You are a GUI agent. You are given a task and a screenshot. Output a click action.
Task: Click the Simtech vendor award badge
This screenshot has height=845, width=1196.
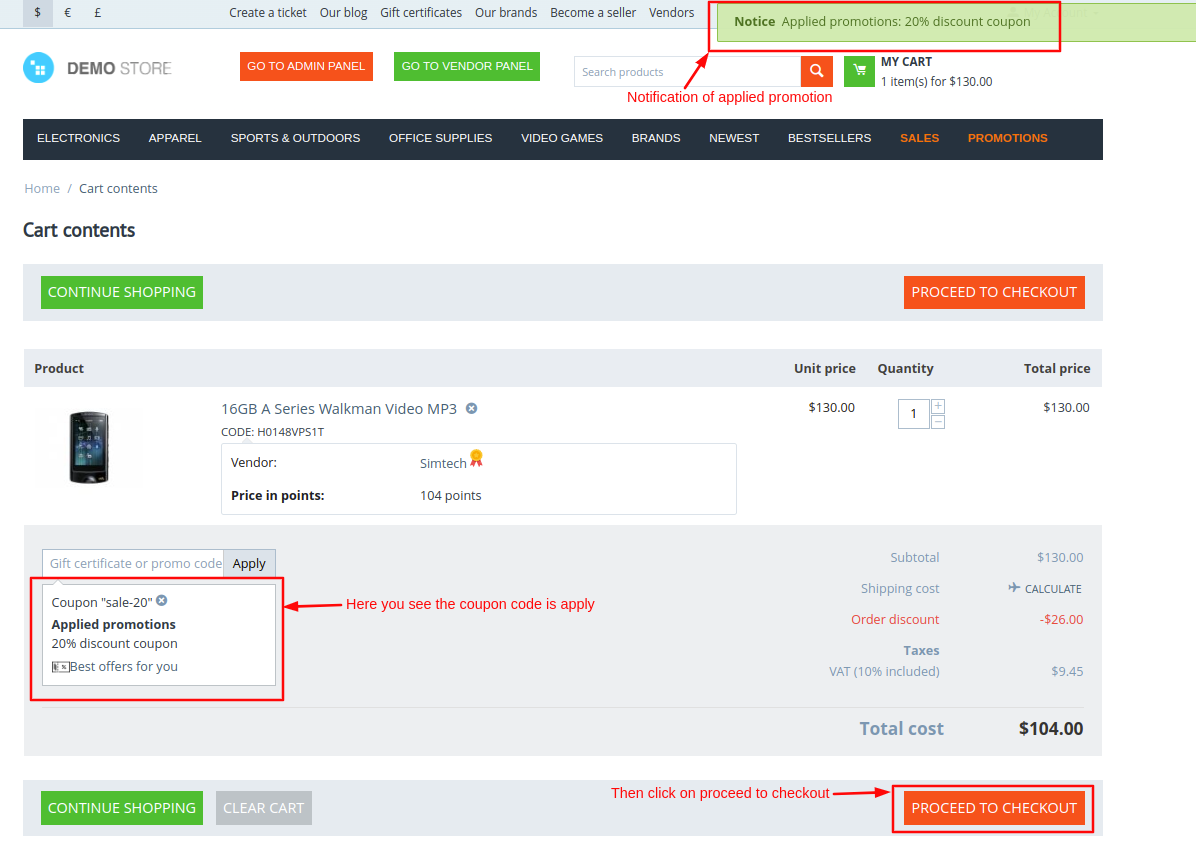coord(476,458)
